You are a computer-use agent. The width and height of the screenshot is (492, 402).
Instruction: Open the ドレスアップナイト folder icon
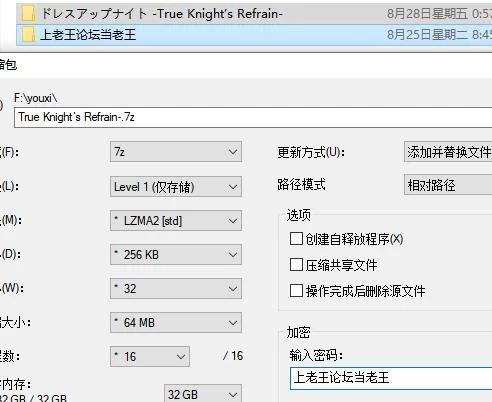click(x=28, y=14)
